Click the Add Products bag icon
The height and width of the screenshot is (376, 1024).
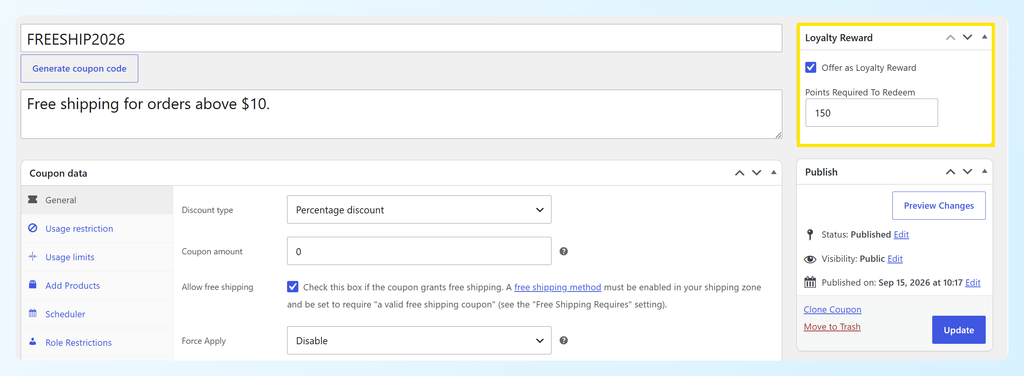pos(33,285)
